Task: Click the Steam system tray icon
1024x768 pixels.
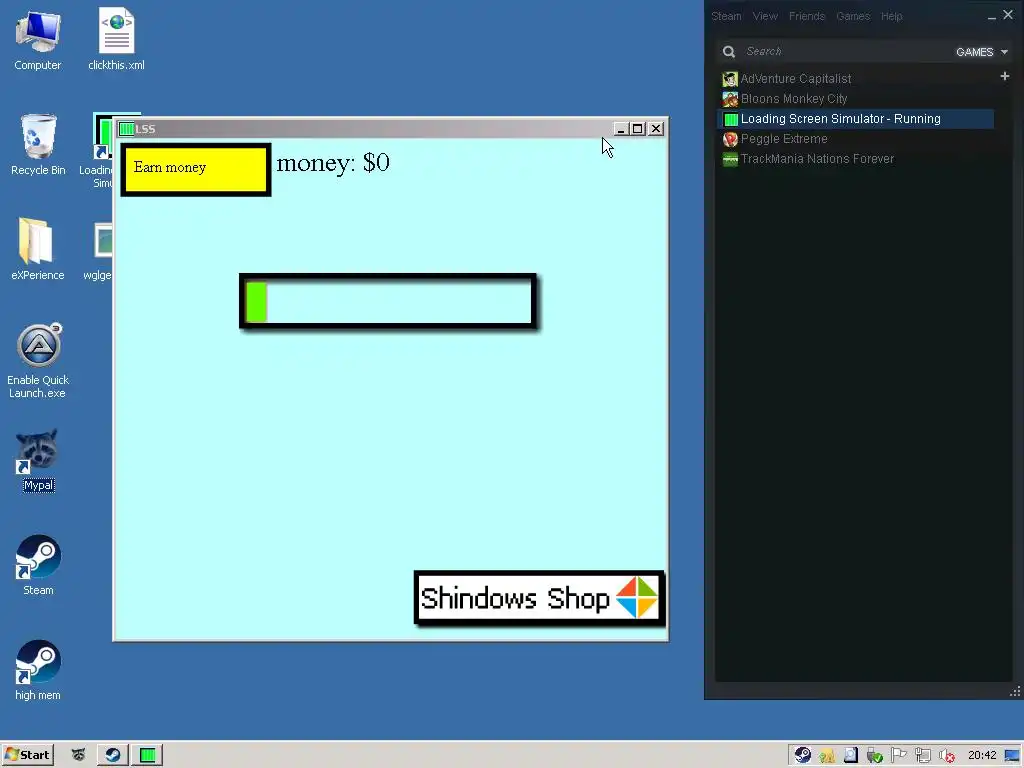Action: pyautogui.click(x=803, y=756)
